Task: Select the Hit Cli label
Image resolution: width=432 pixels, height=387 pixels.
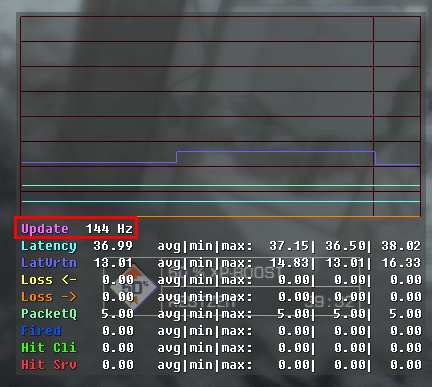Action: [x=49, y=348]
